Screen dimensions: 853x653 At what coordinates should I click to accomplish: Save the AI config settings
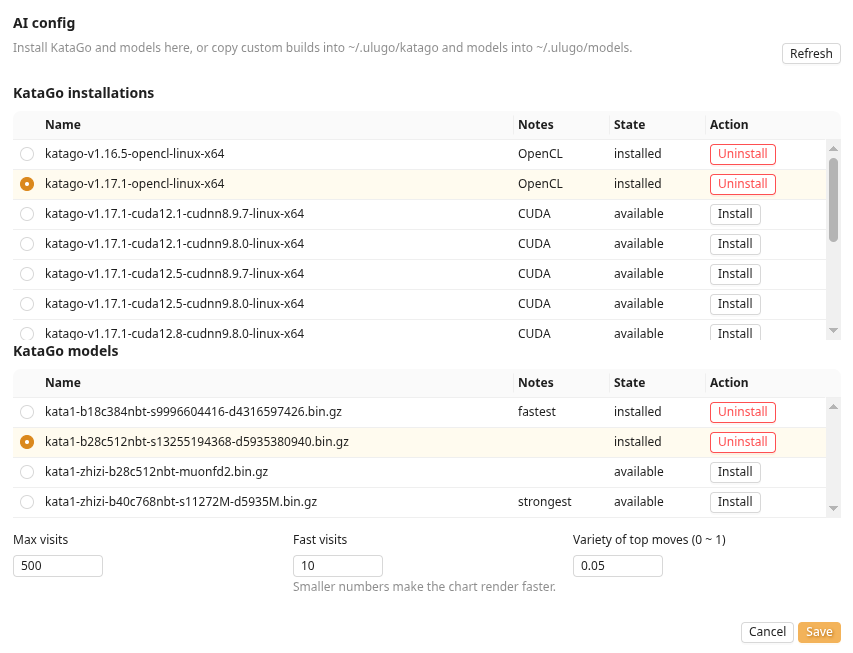[x=819, y=632]
